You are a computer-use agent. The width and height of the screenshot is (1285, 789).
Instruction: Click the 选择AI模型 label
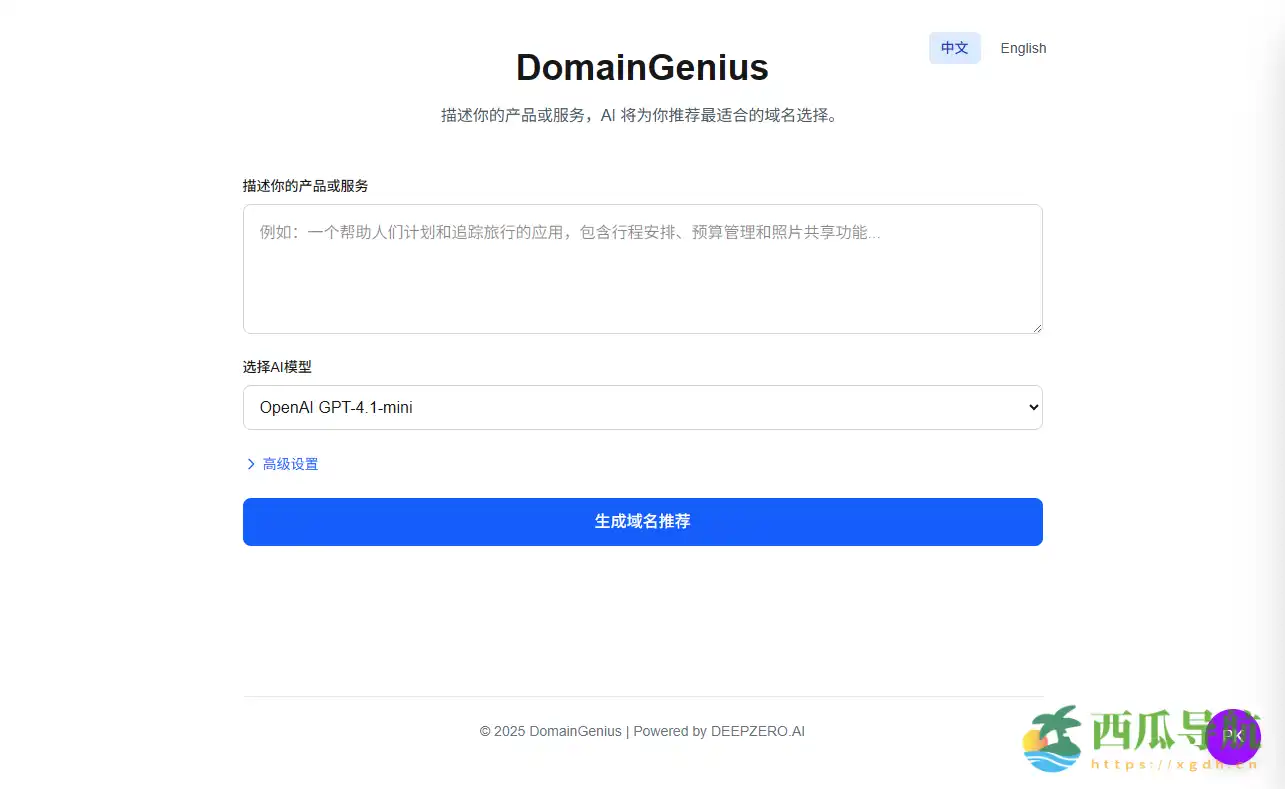coord(276,366)
